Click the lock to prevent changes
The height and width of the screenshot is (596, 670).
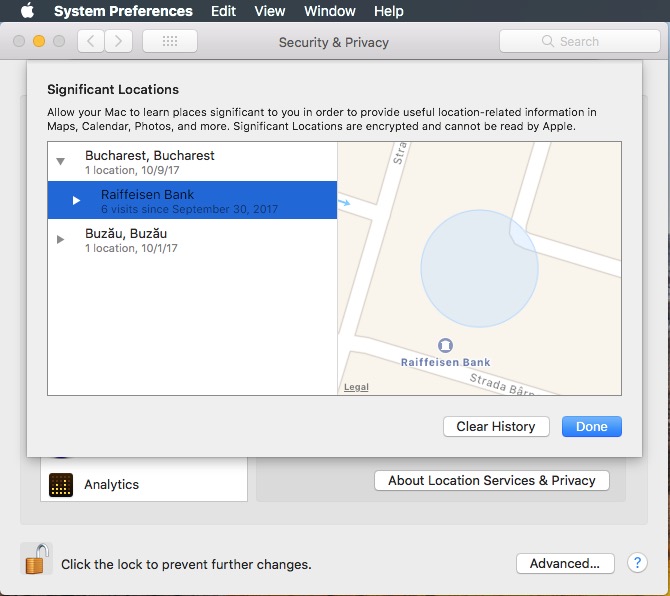36,559
